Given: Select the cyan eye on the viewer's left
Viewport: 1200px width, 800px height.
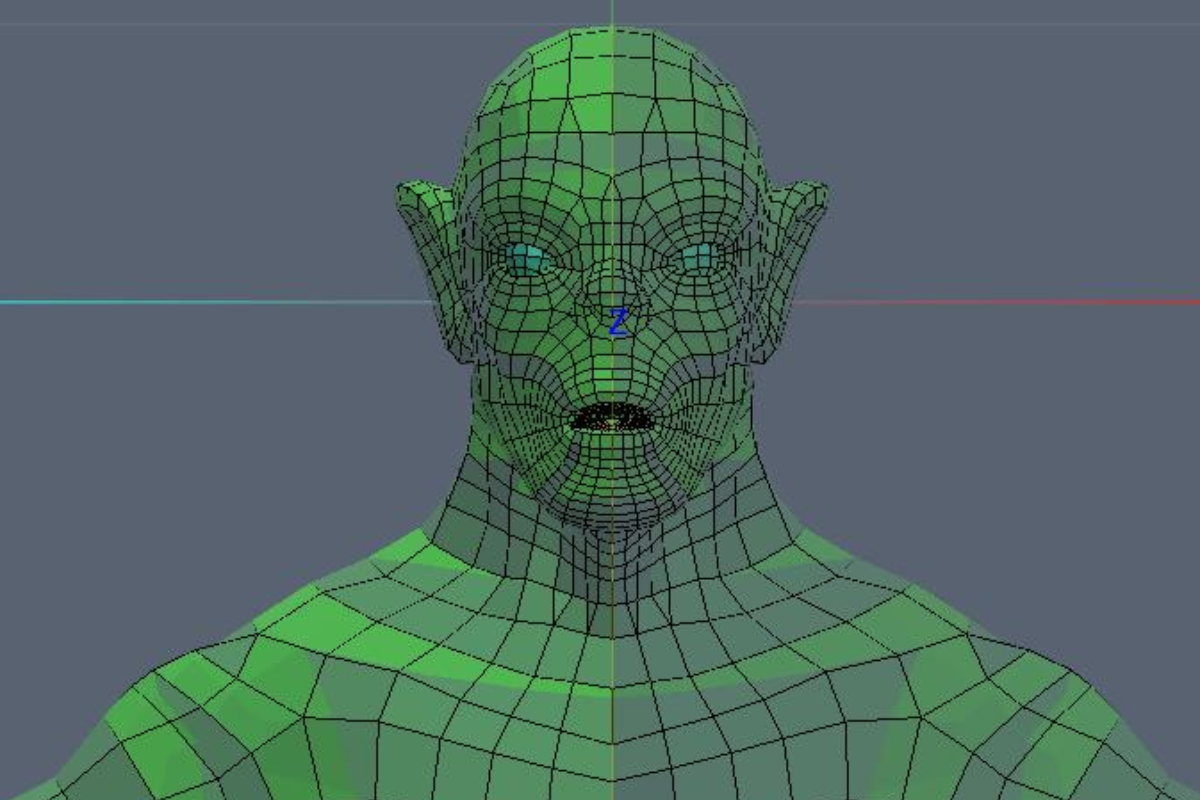Looking at the screenshot, I should point(526,260).
